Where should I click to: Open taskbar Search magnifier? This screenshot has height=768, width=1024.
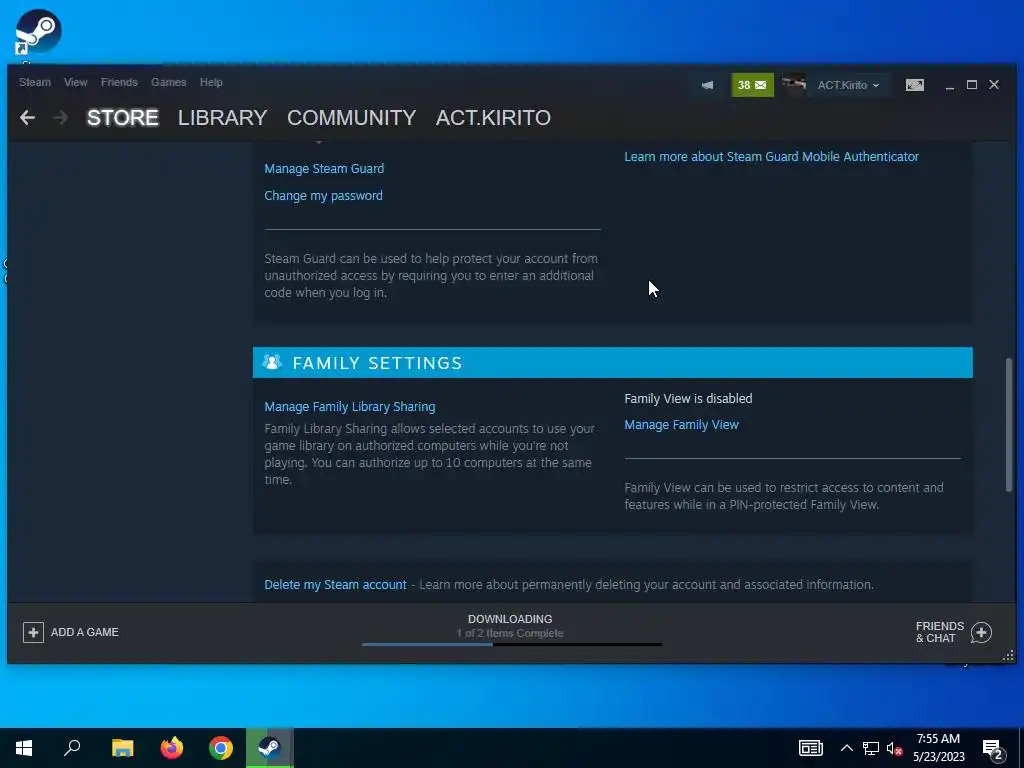click(72, 748)
